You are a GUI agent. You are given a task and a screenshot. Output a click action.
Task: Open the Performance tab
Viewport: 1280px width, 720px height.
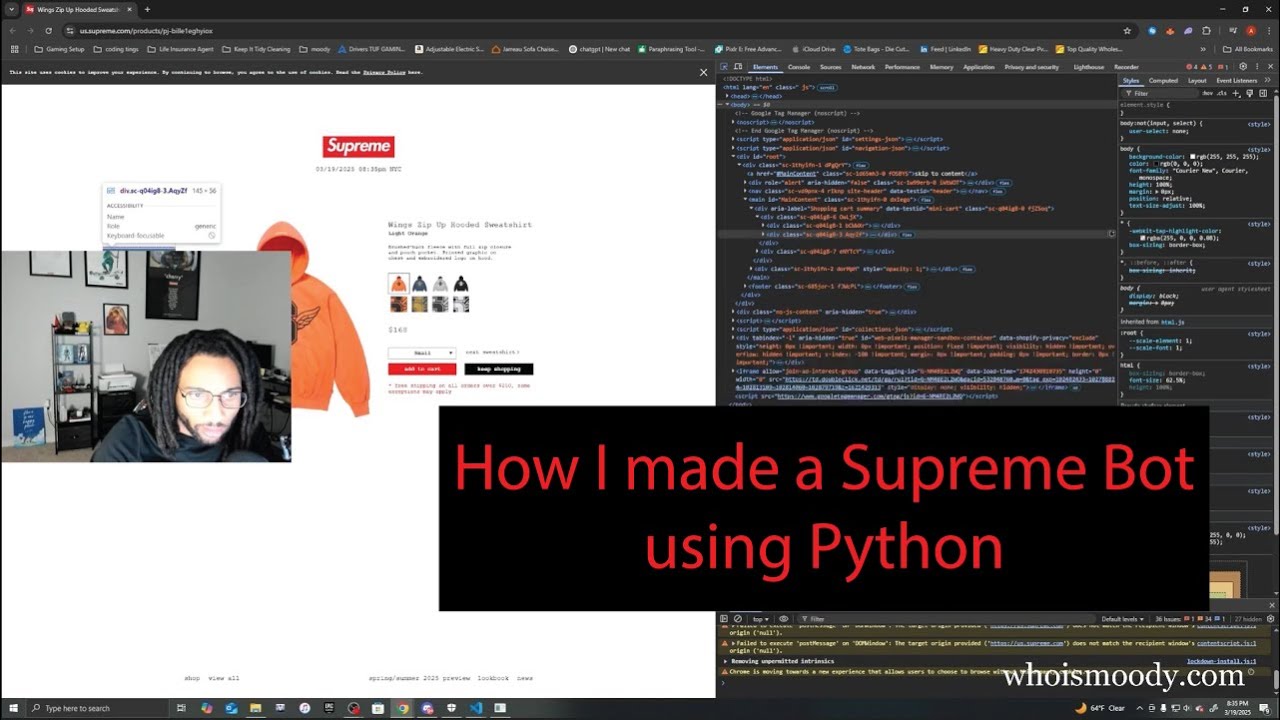[x=902, y=67]
